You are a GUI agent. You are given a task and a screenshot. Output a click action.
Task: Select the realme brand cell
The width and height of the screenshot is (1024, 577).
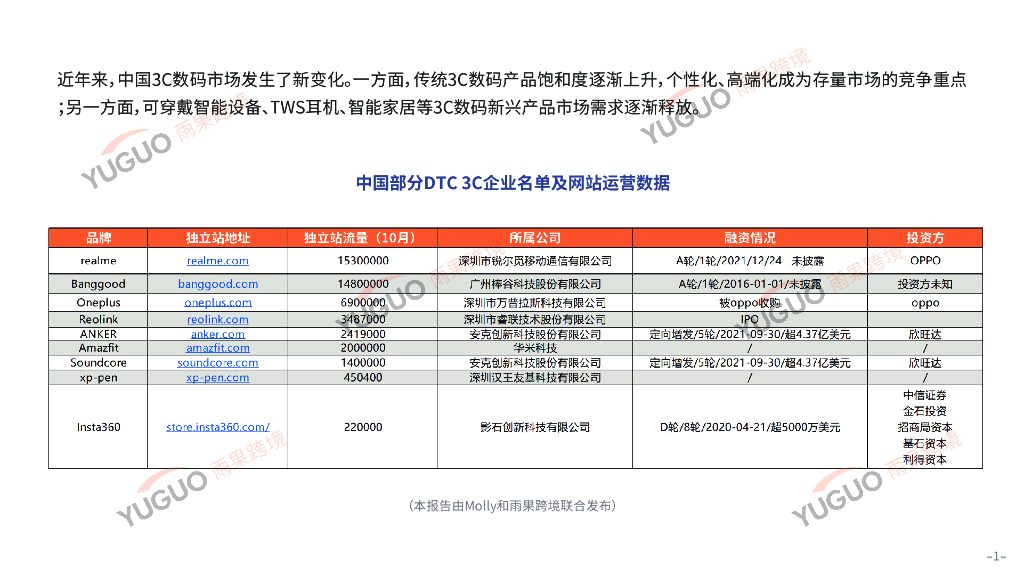tap(98, 260)
